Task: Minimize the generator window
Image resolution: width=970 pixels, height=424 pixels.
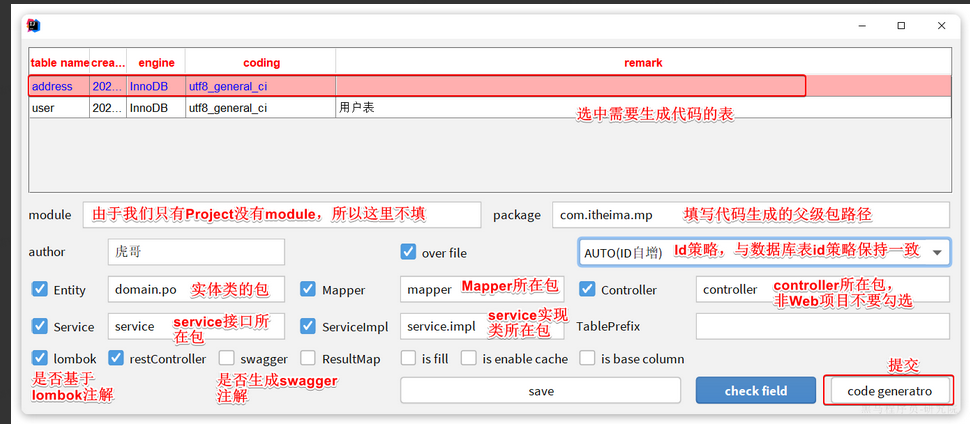Action: [x=862, y=26]
